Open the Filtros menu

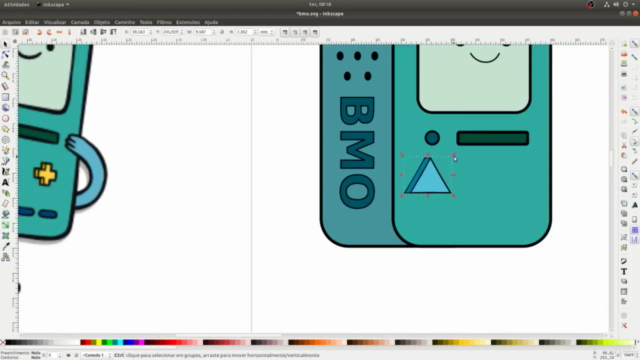[164, 22]
